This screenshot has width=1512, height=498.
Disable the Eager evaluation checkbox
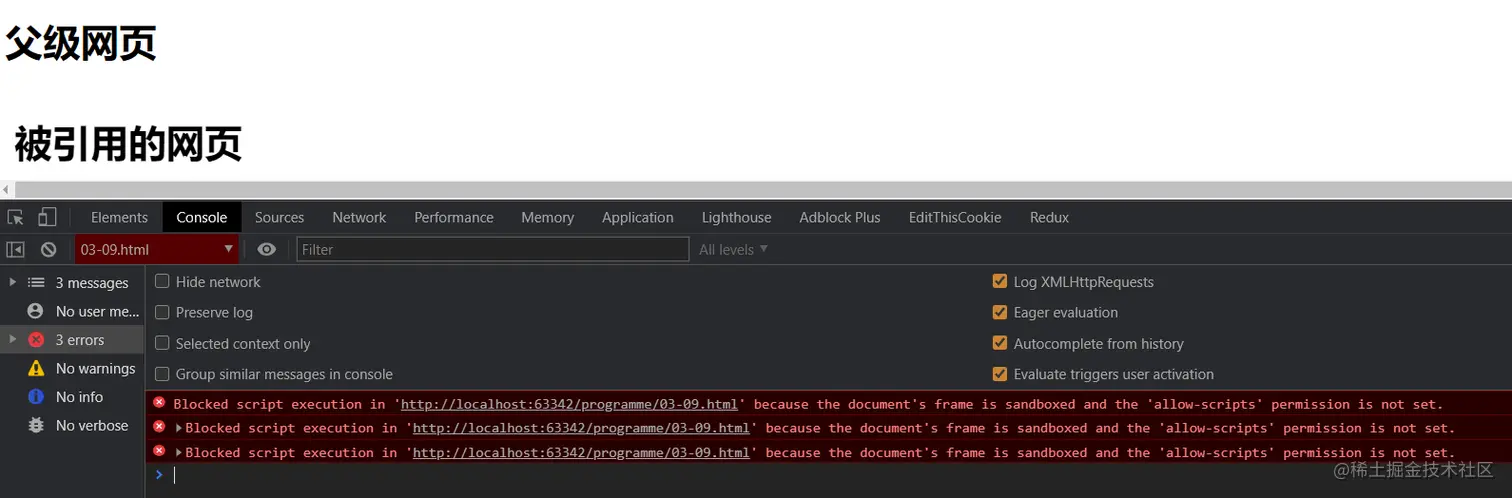(x=999, y=312)
